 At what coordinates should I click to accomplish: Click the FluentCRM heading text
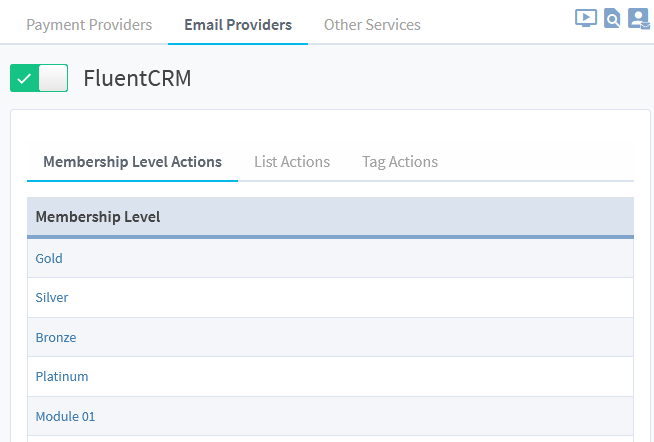[x=137, y=78]
